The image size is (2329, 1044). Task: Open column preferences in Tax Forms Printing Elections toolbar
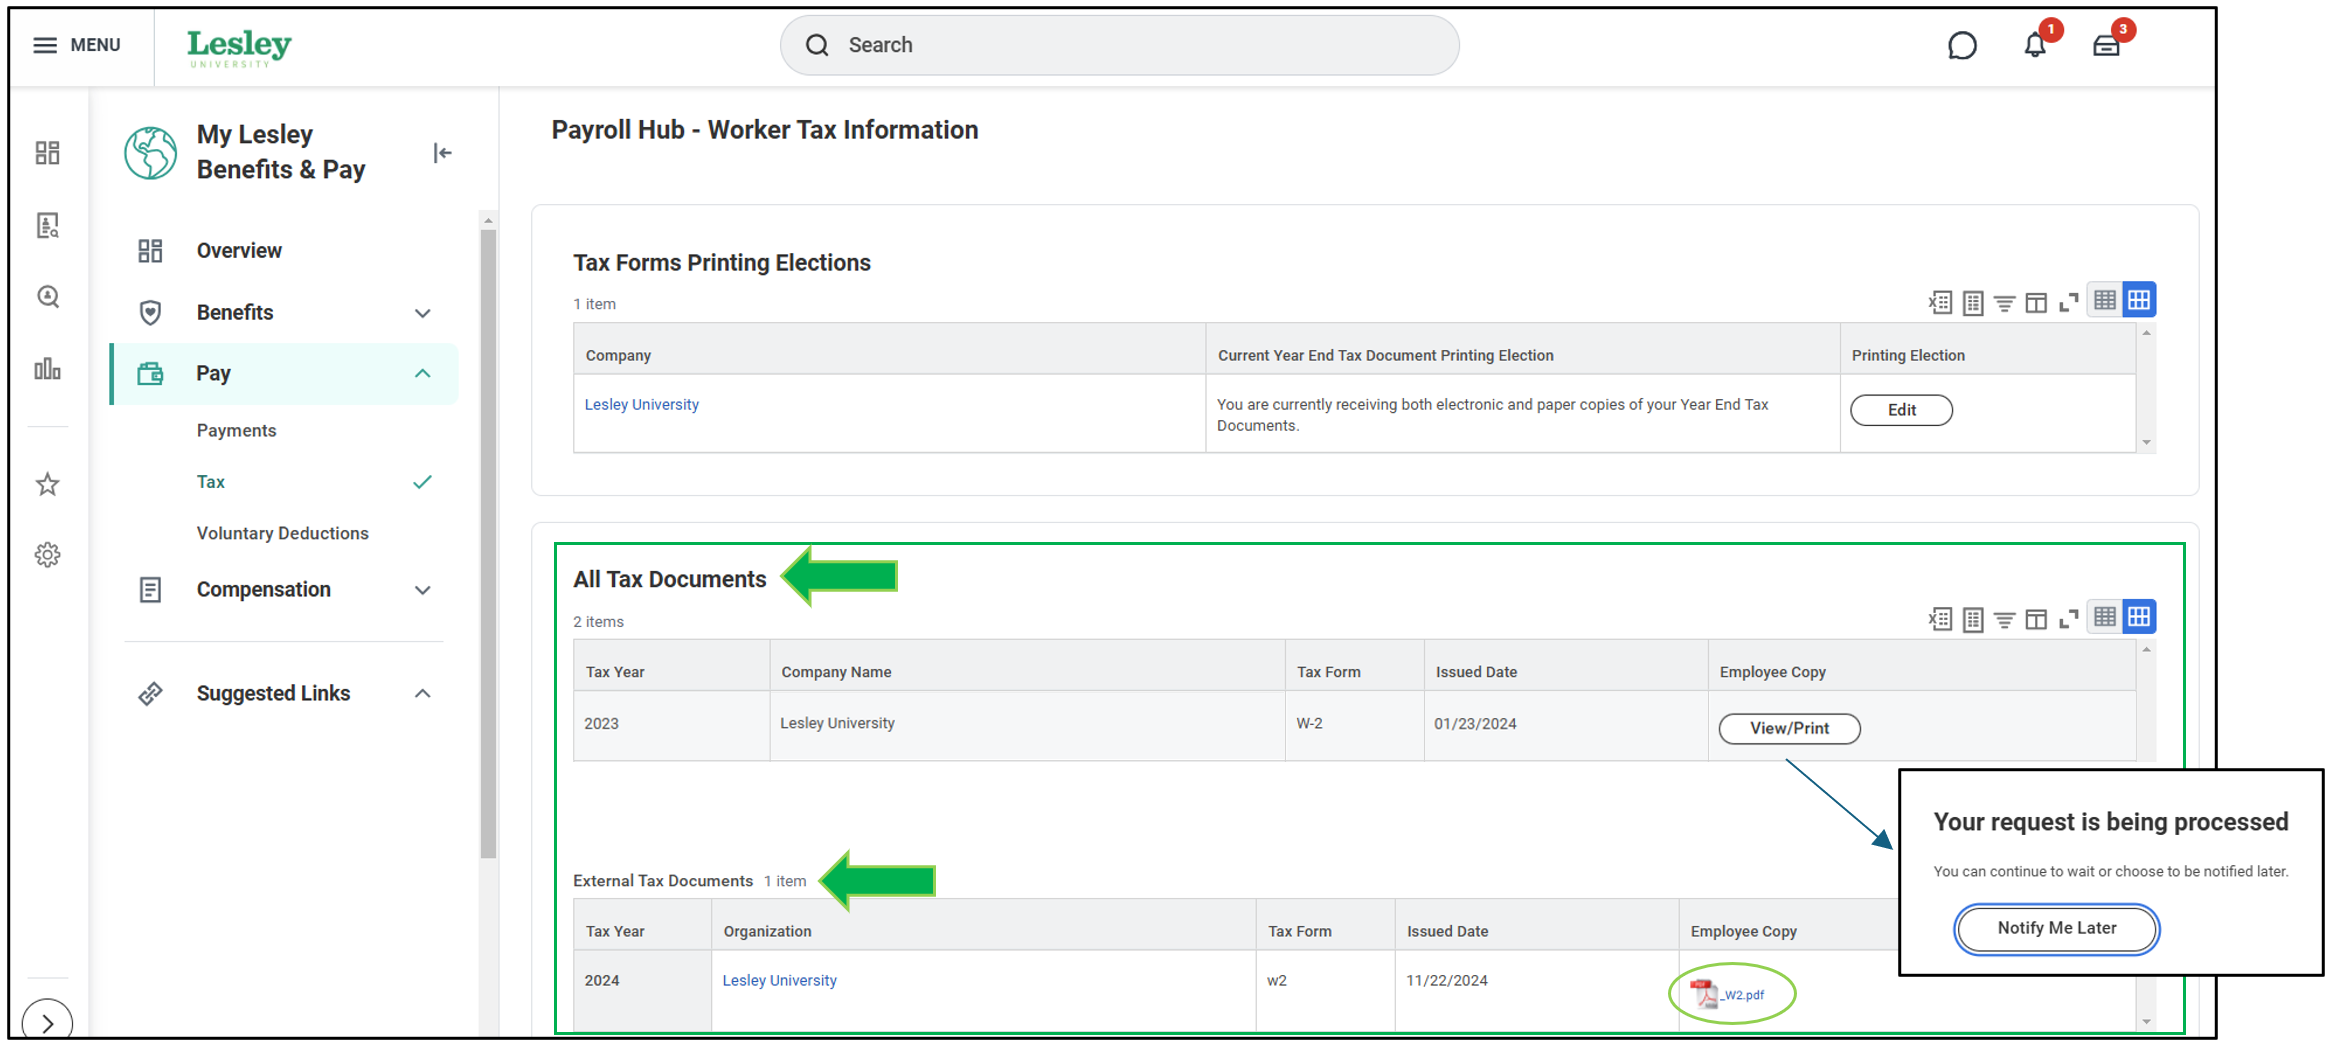pos(2036,302)
